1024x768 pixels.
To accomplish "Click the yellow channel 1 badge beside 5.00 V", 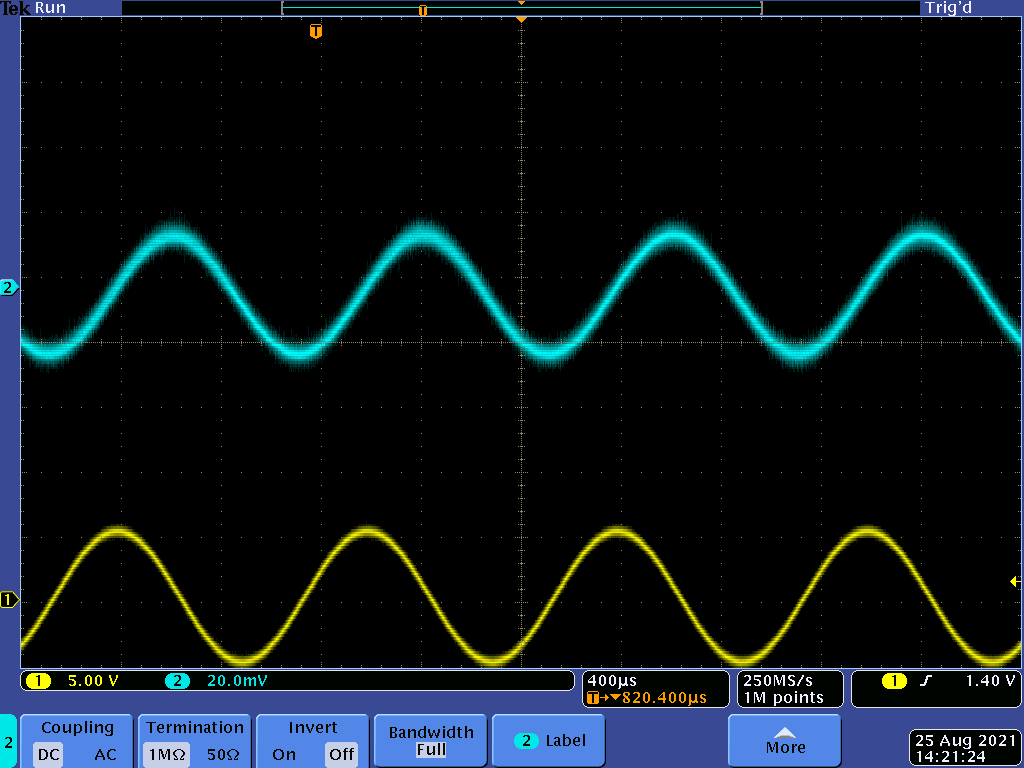I will [38, 681].
